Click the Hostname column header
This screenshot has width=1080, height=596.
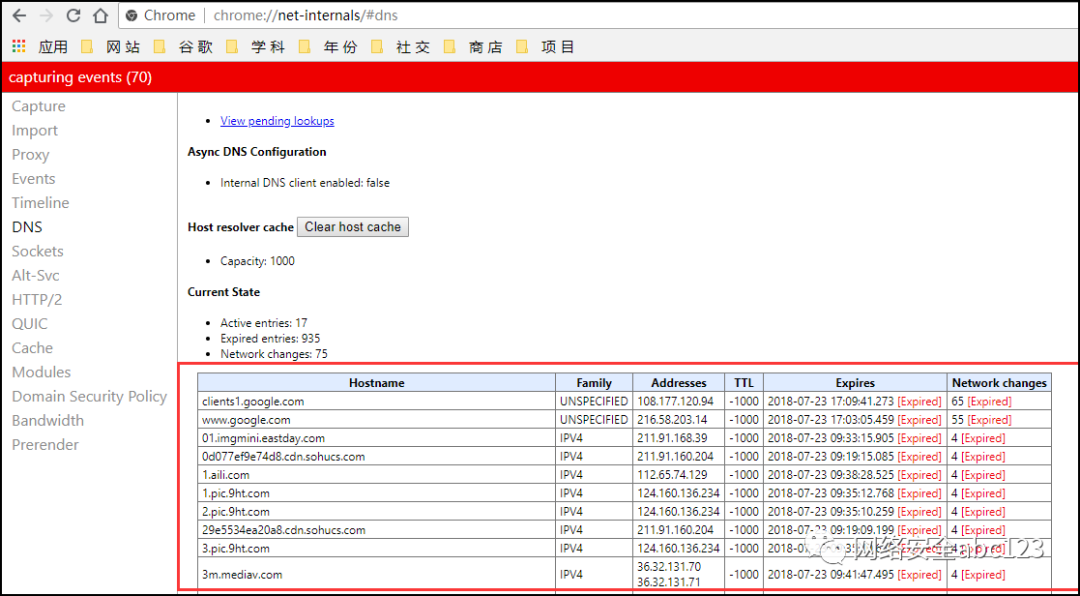coord(376,382)
